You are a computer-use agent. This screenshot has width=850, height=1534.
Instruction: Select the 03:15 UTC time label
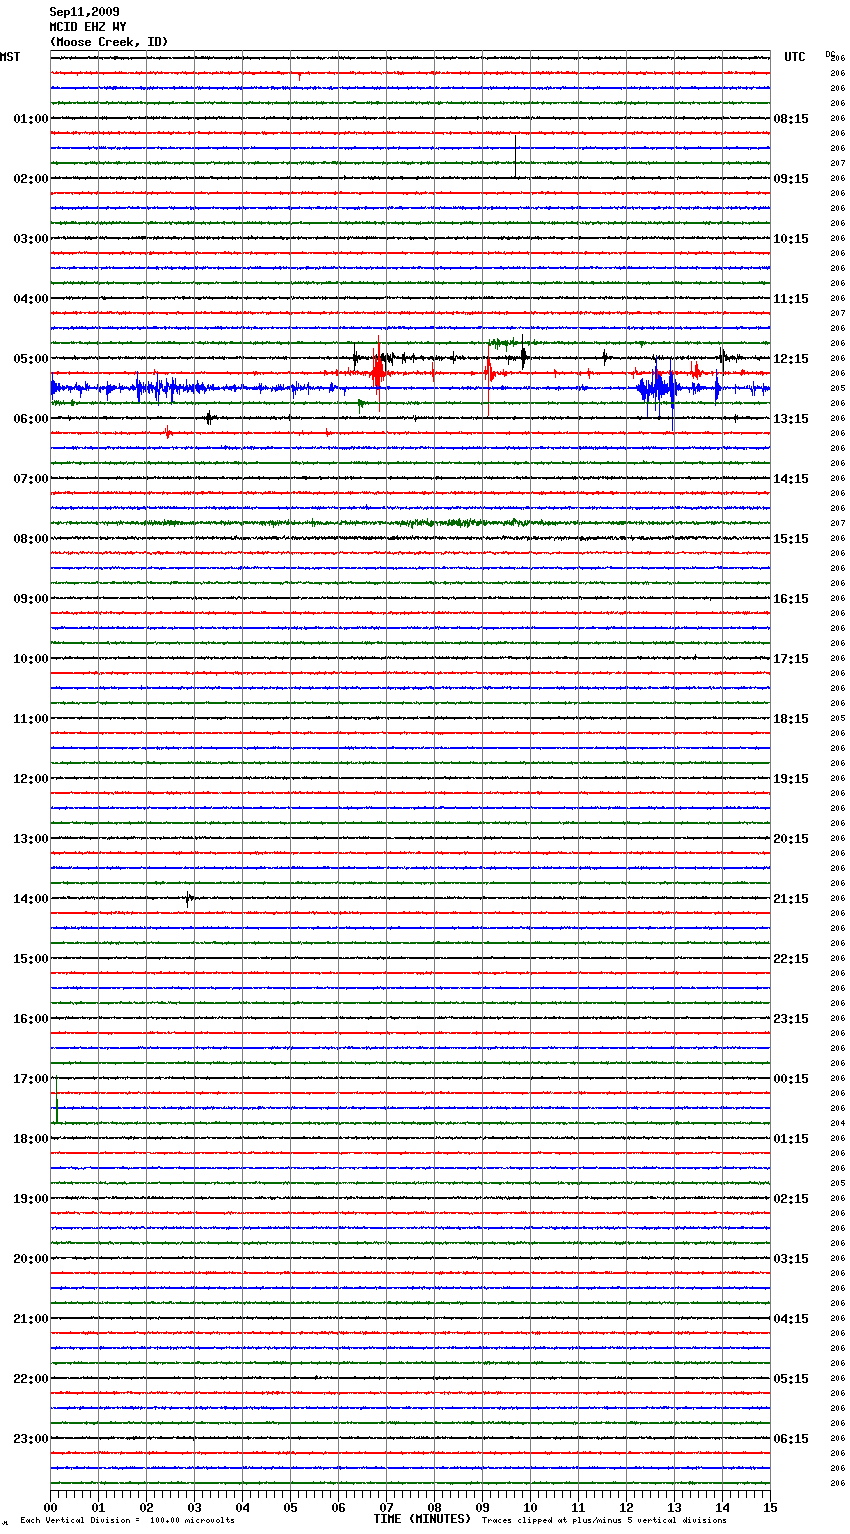791,1259
